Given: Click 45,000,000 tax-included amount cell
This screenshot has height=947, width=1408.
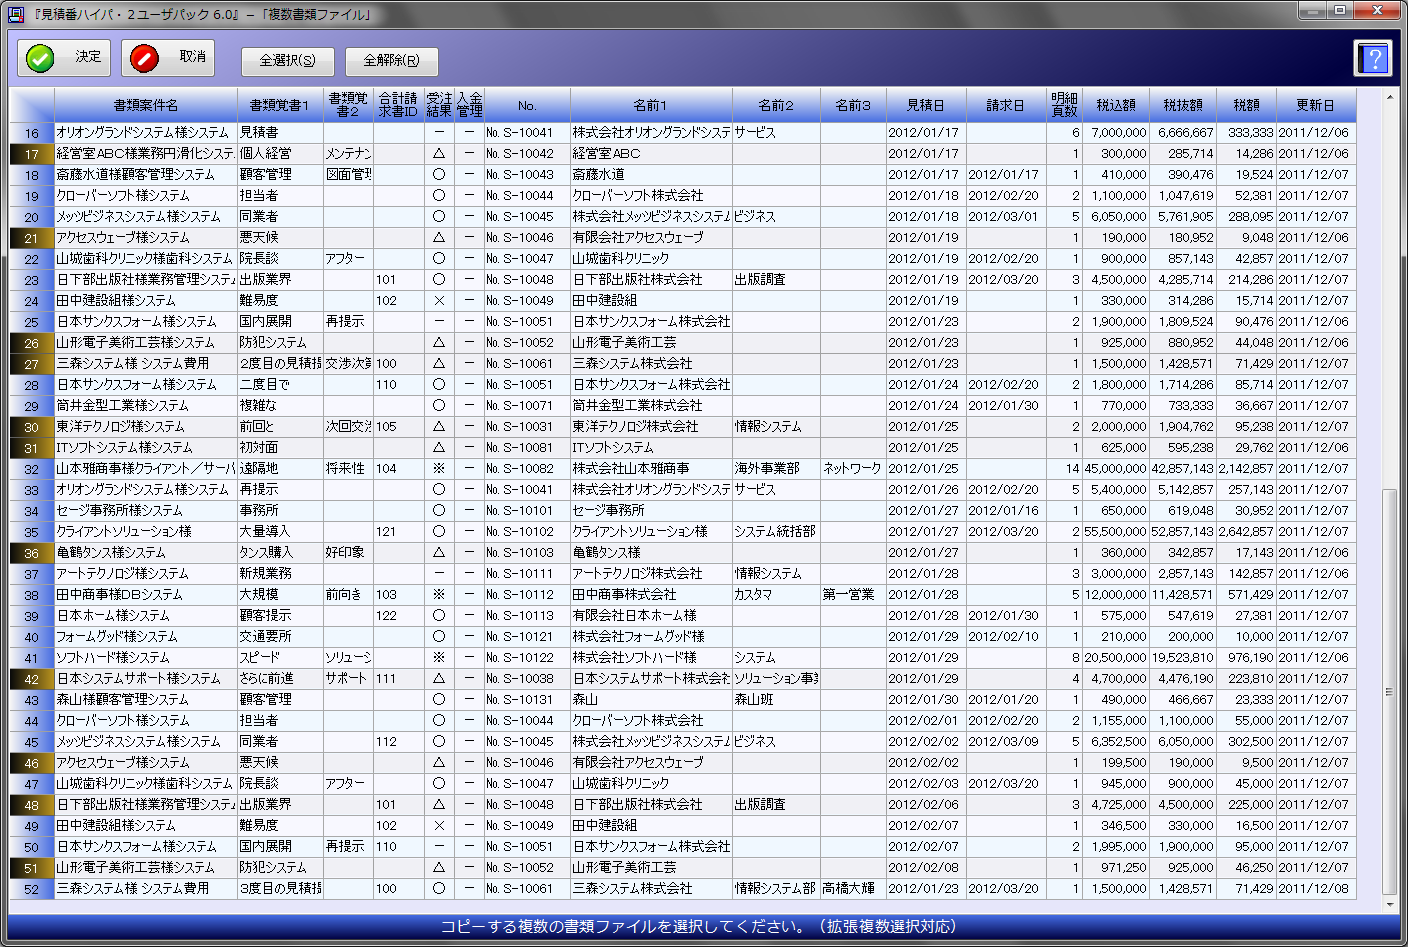Looking at the screenshot, I should [x=1116, y=469].
